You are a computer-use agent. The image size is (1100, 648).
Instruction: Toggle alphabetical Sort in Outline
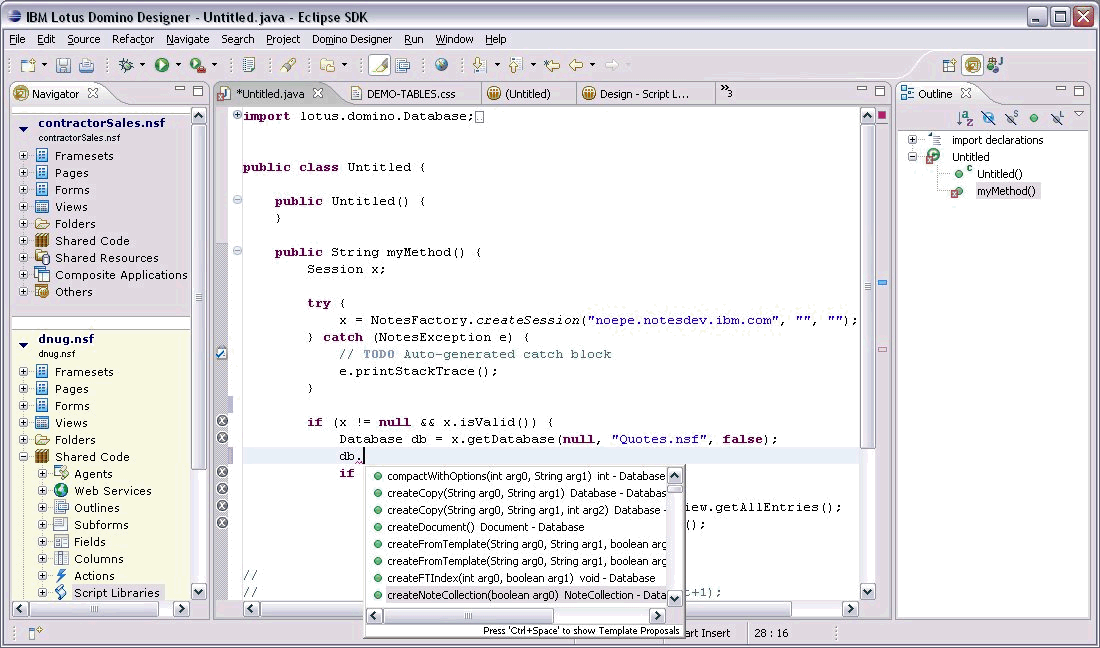(965, 118)
